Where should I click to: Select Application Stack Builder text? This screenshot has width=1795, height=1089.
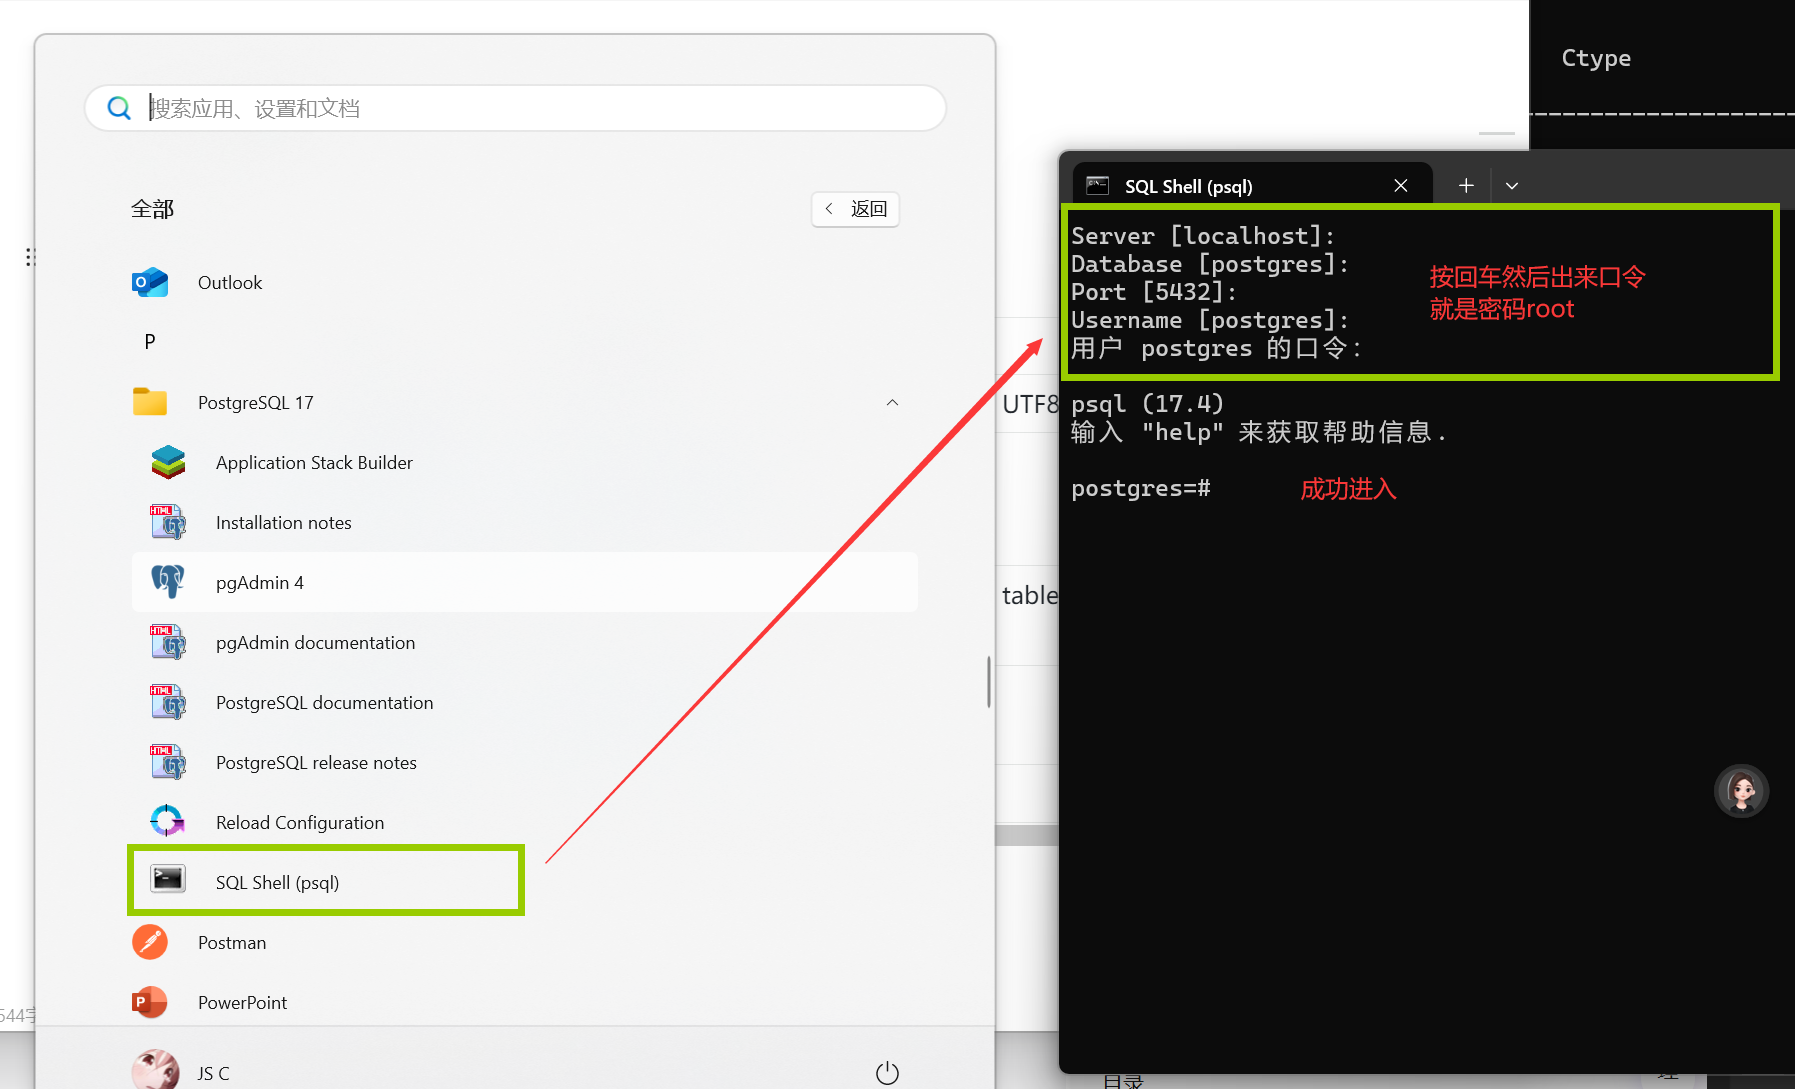[314, 462]
